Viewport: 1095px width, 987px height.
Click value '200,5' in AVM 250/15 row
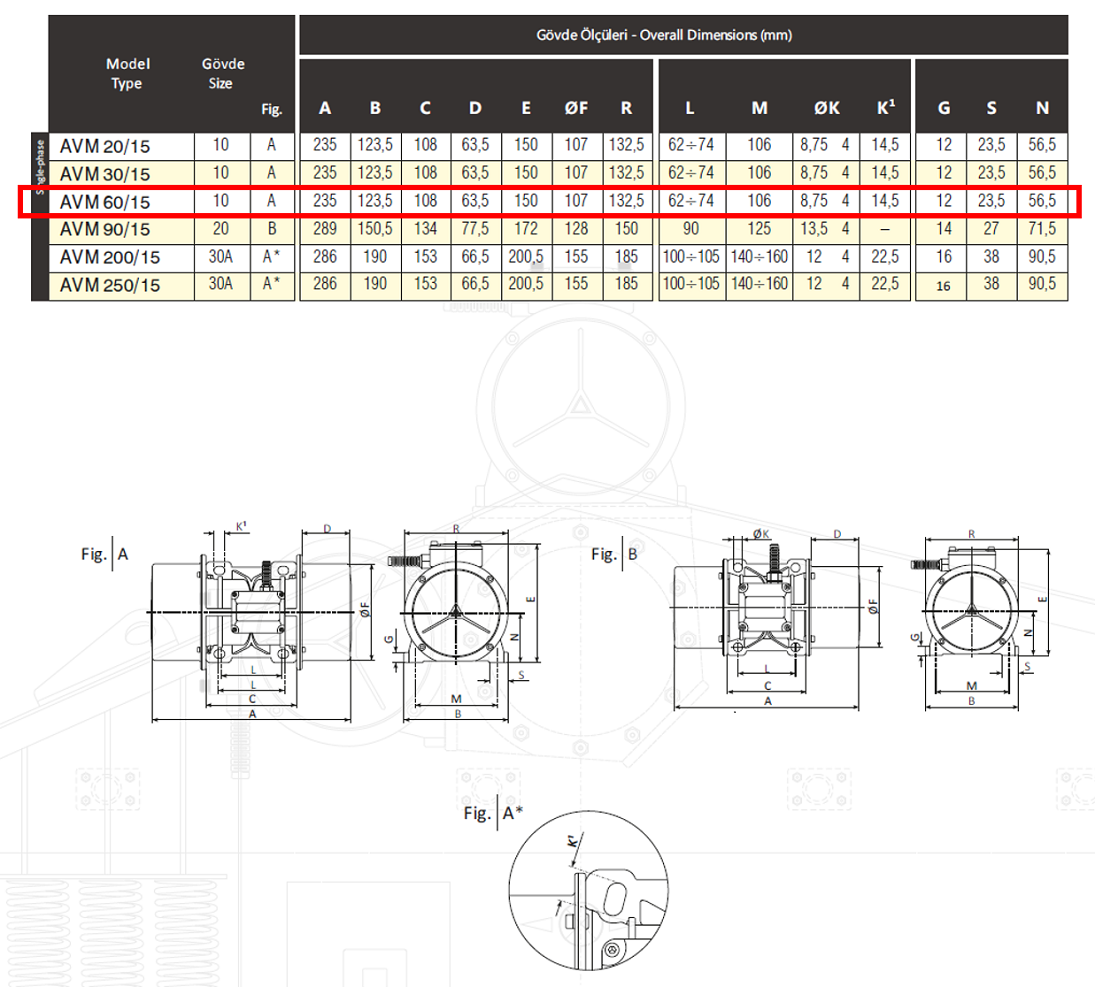(x=526, y=284)
